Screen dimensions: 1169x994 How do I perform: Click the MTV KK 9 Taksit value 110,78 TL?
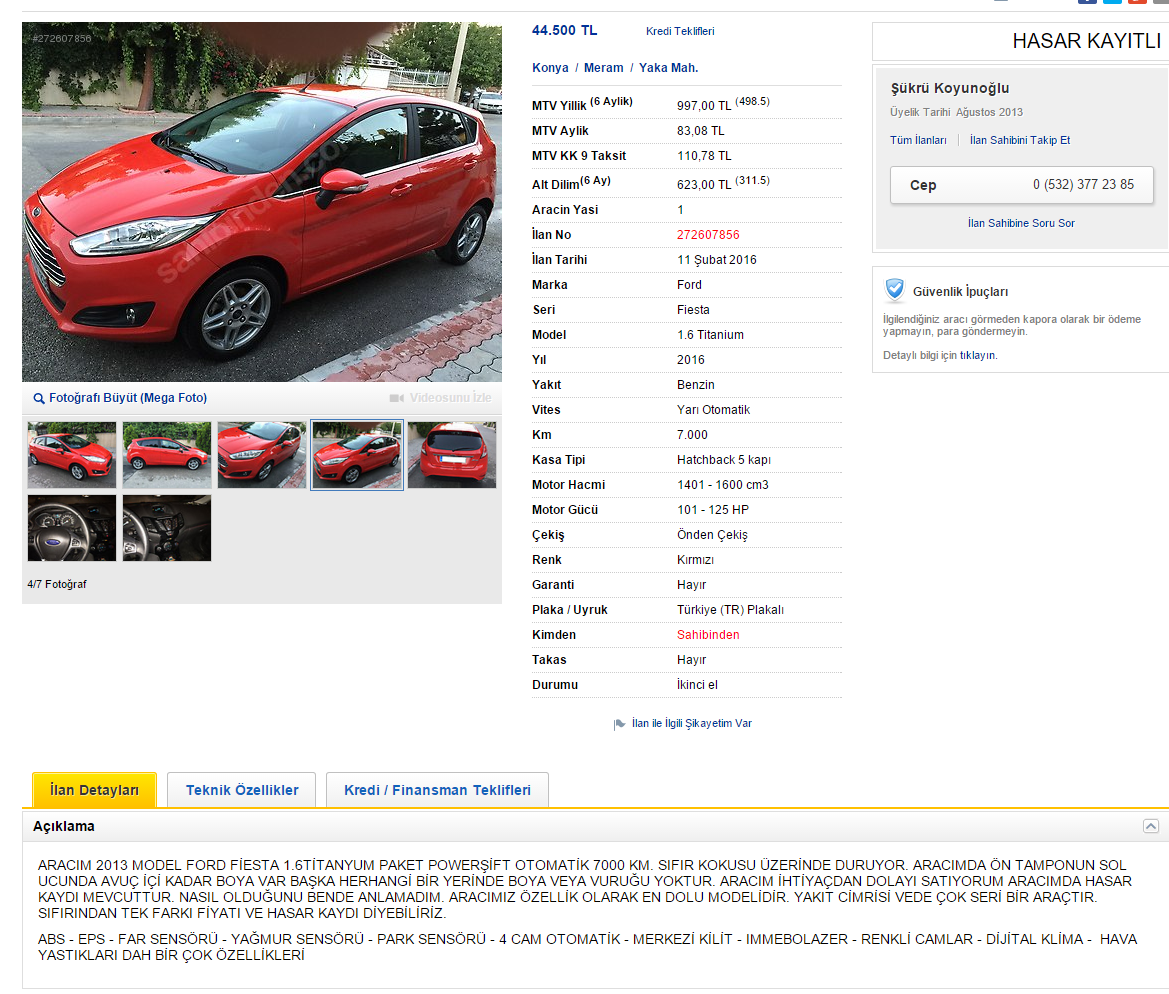coord(704,156)
